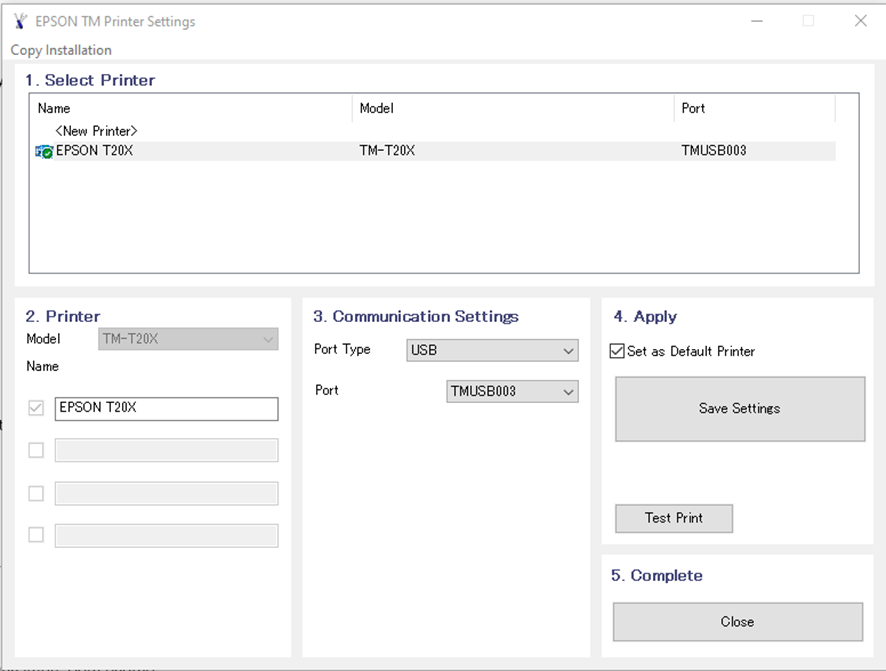The height and width of the screenshot is (671, 886).
Task: Click the EPSON T20X printer status icon
Action: (x=44, y=152)
